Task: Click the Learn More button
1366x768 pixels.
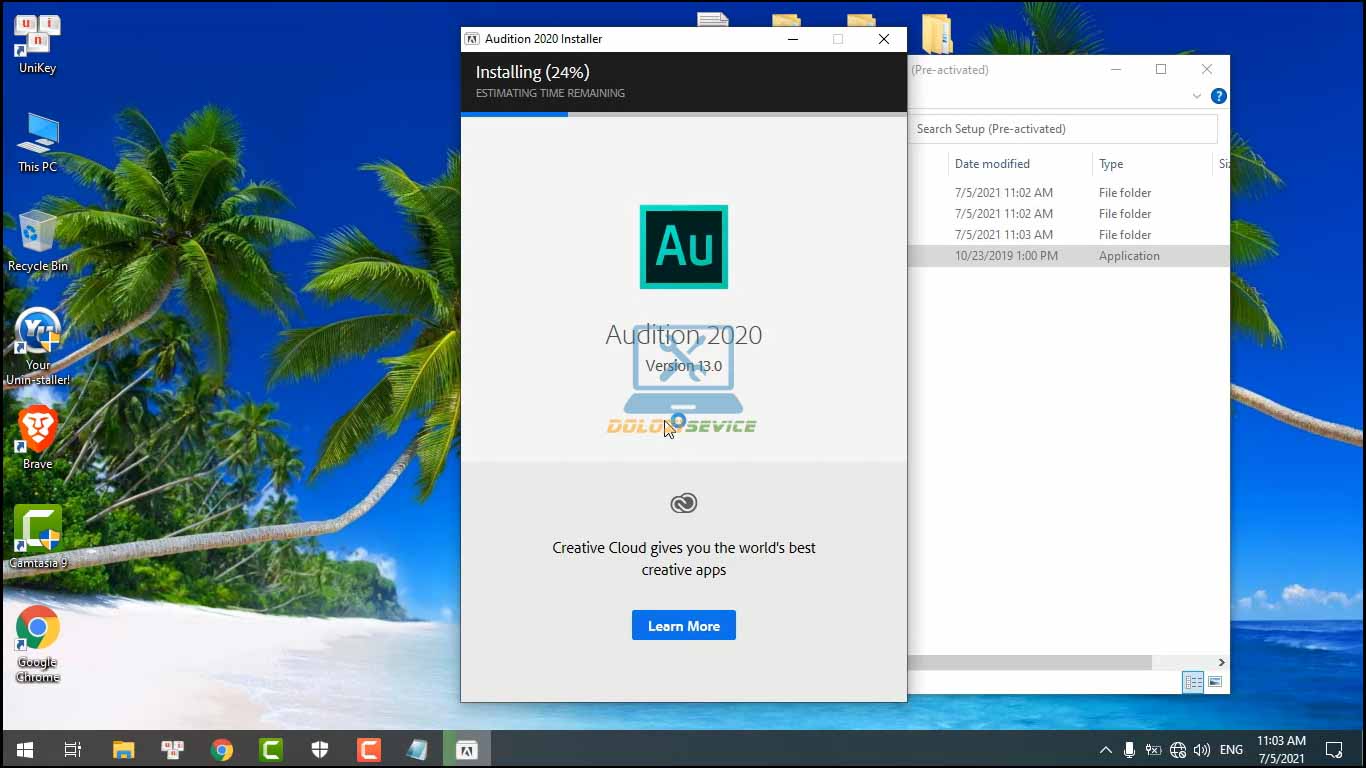Action: (x=683, y=626)
